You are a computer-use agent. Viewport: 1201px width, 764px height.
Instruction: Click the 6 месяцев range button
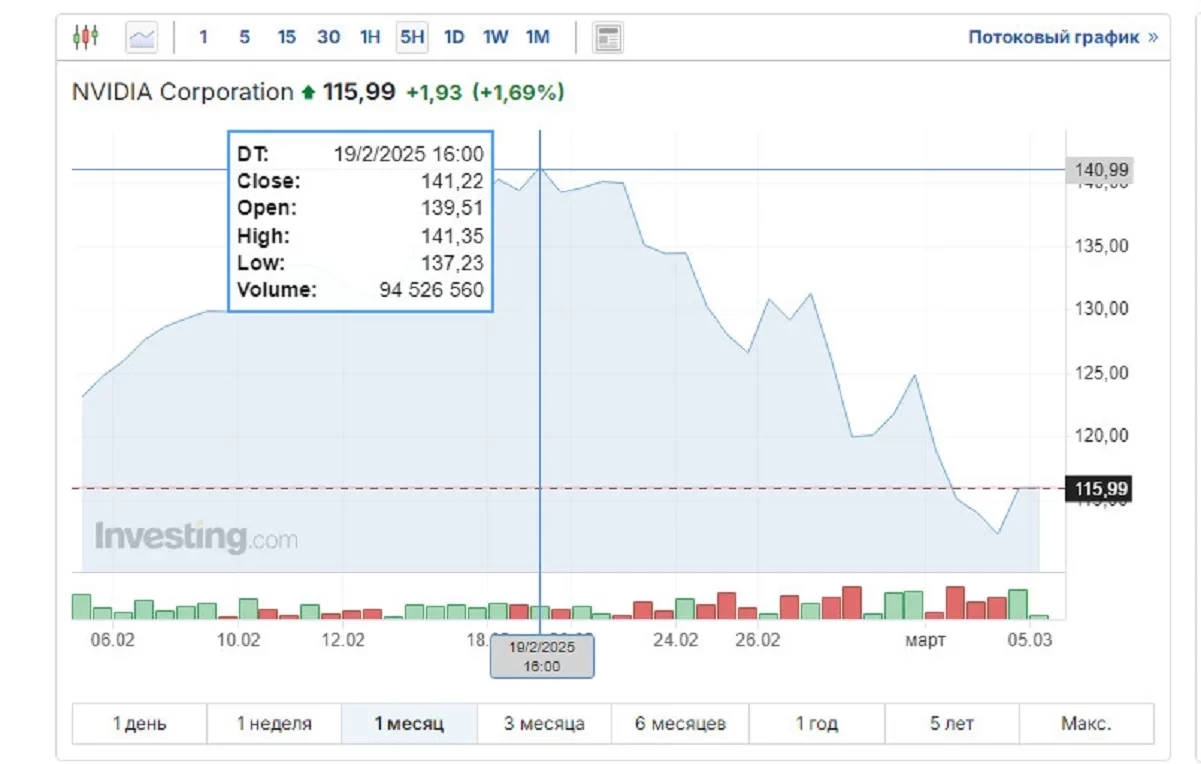pos(680,723)
